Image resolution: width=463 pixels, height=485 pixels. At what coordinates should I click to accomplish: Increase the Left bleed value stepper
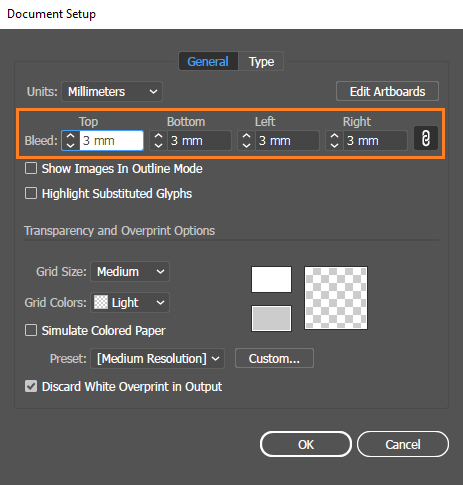click(246, 136)
